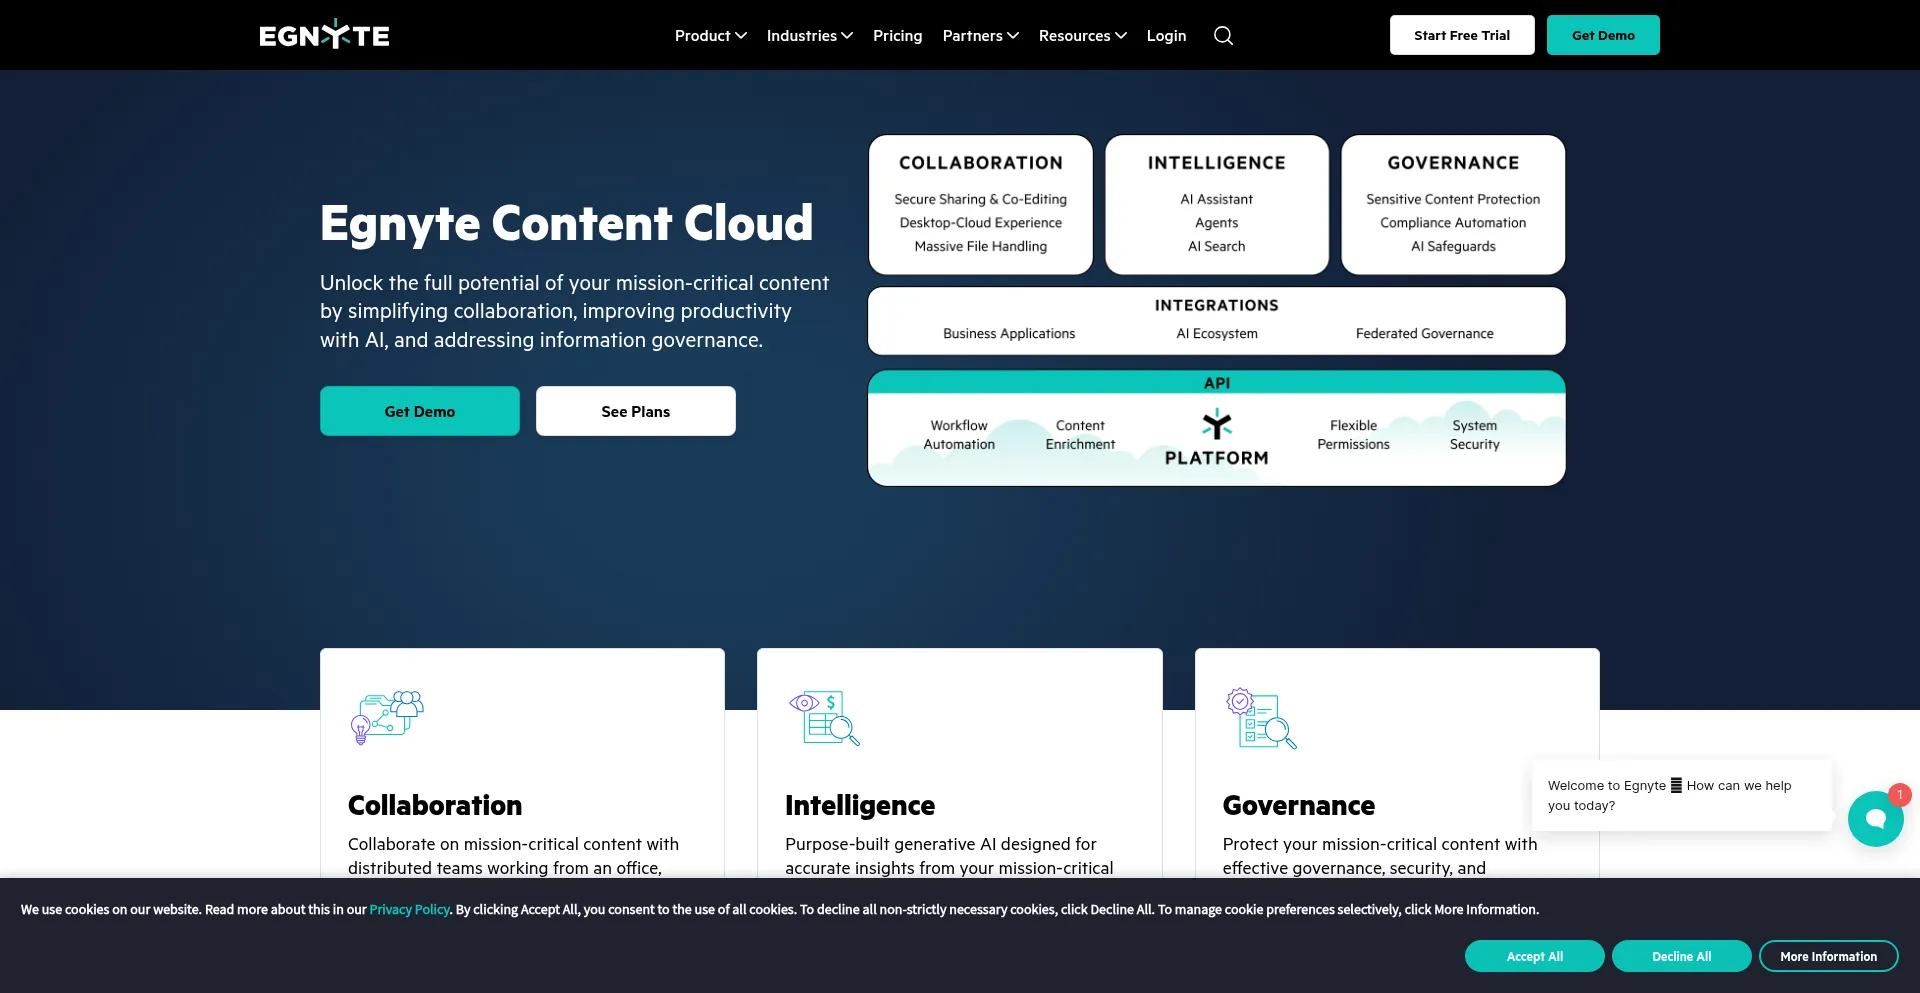Image resolution: width=1920 pixels, height=993 pixels.
Task: Click the Intelligence card title
Action: click(860, 806)
